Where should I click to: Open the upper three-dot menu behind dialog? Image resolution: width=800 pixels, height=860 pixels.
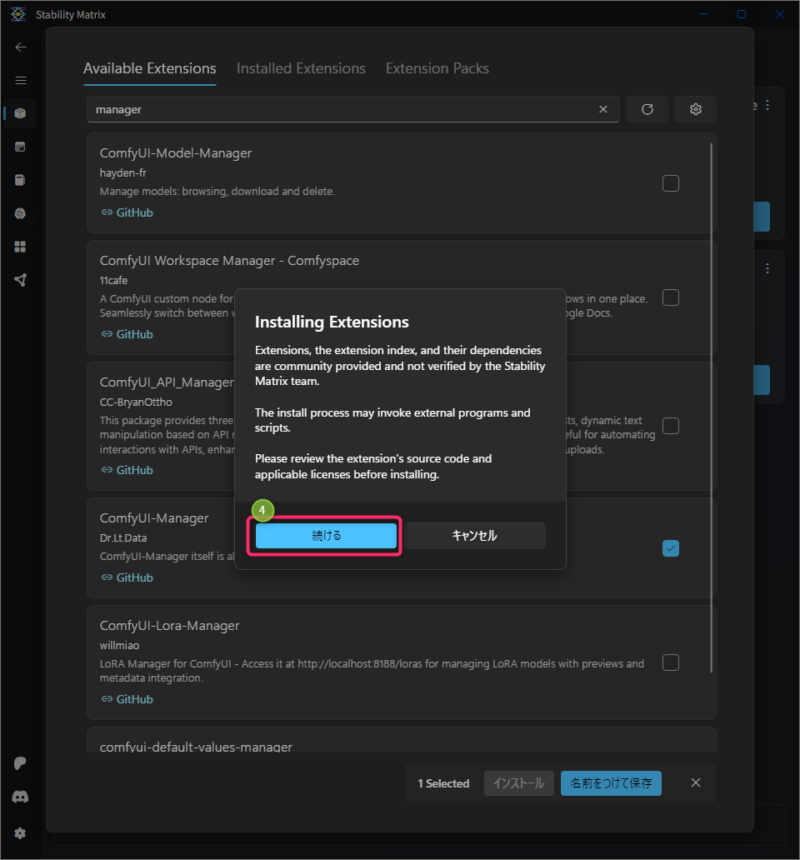pyautogui.click(x=767, y=105)
